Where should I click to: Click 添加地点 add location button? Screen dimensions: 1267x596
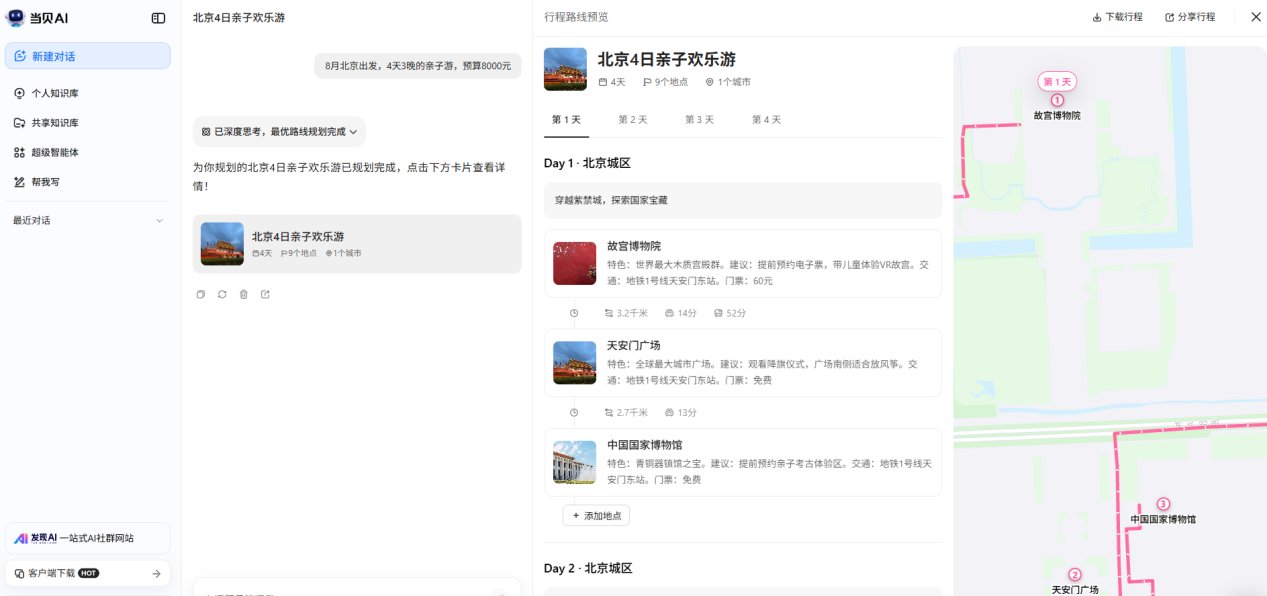596,515
